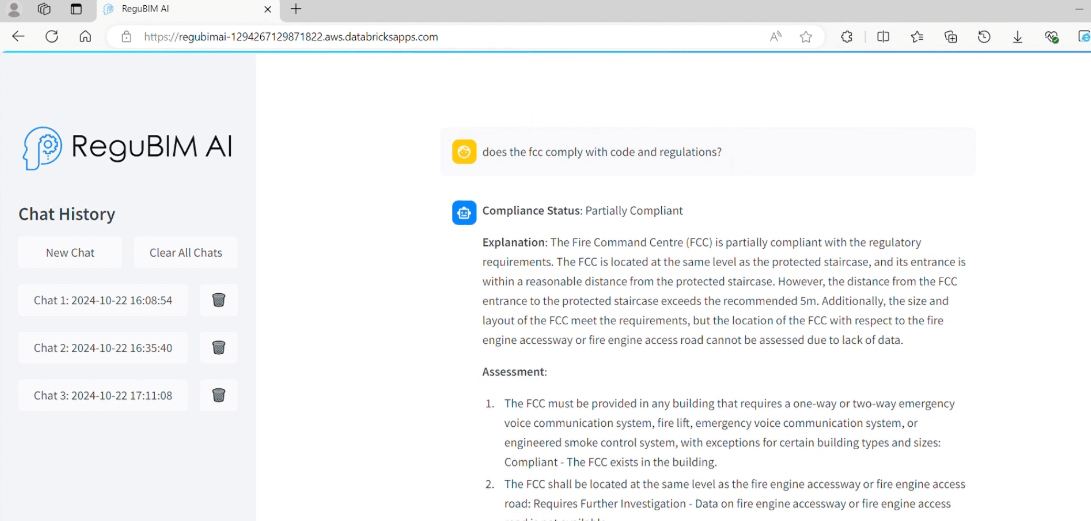This screenshot has width=1091, height=521.
Task: Delete Chat 2 with trash icon
Action: pos(219,348)
